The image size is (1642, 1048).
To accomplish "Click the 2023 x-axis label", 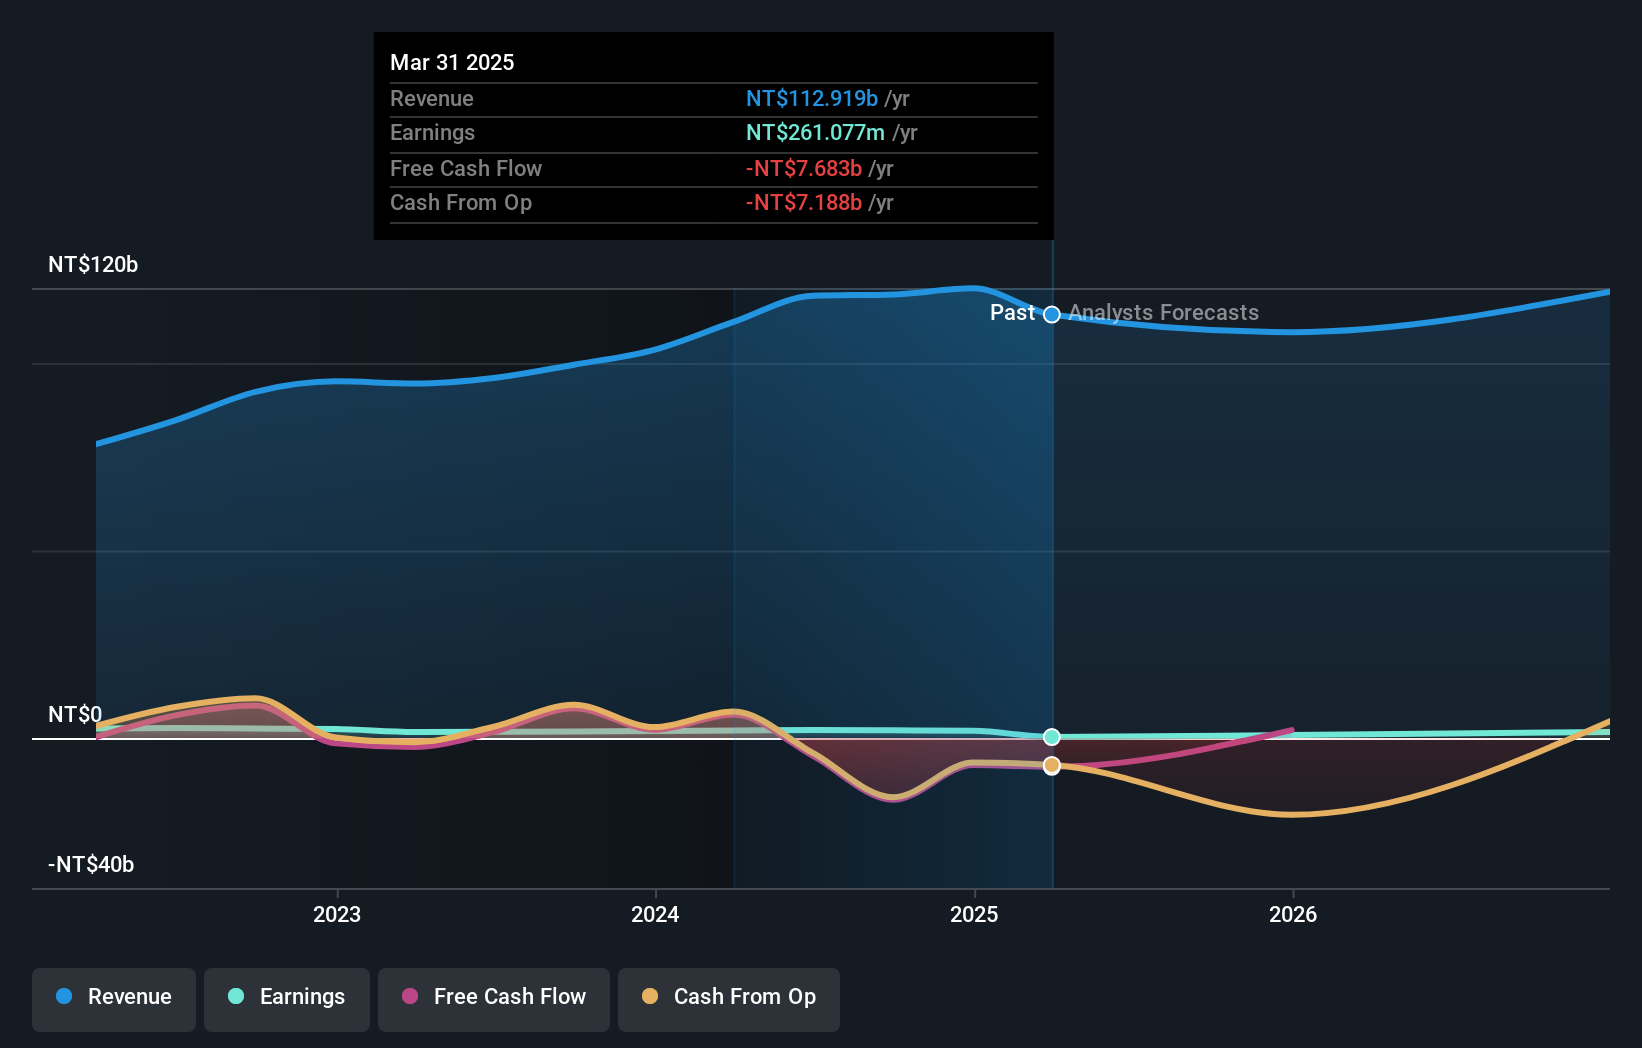I will coord(337,914).
